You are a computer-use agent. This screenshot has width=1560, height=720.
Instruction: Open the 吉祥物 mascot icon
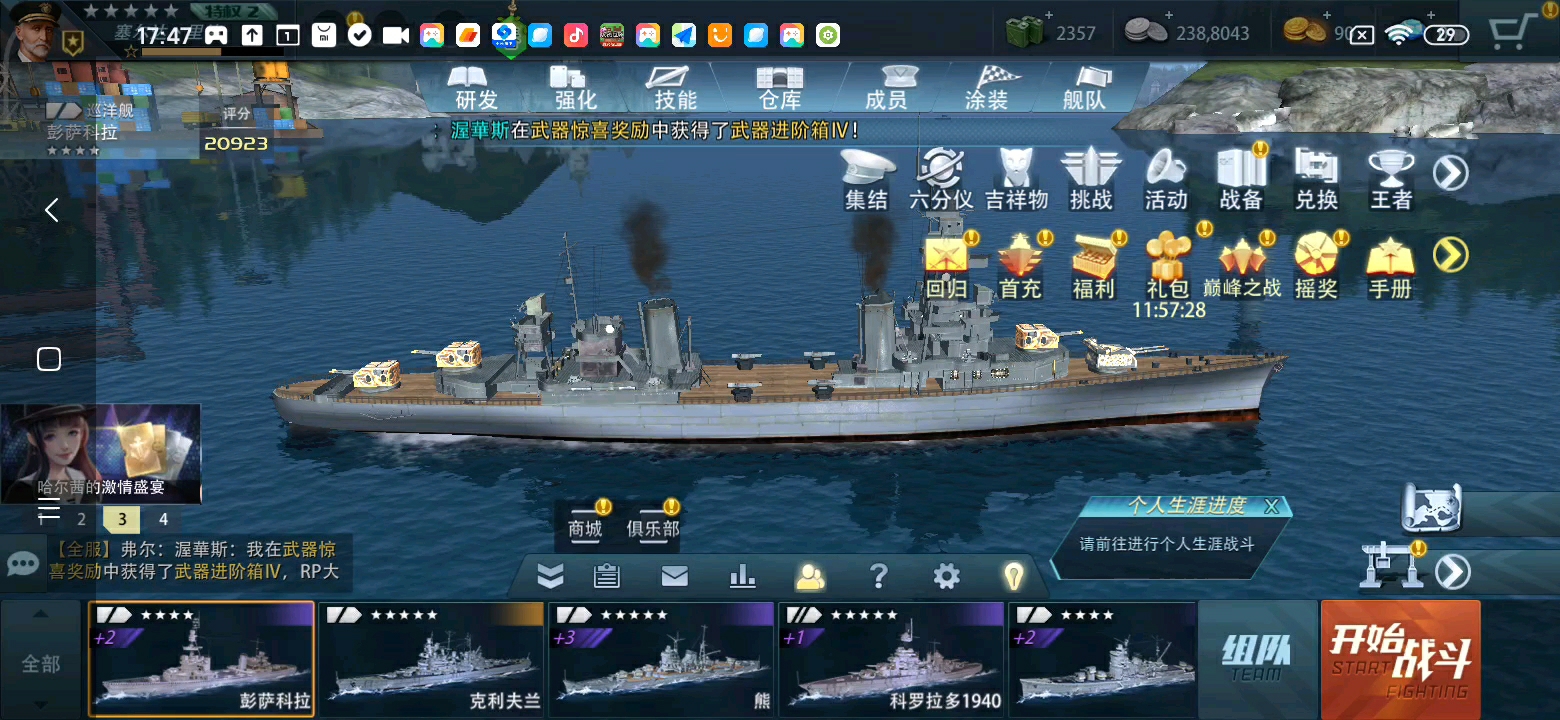pos(1016,180)
